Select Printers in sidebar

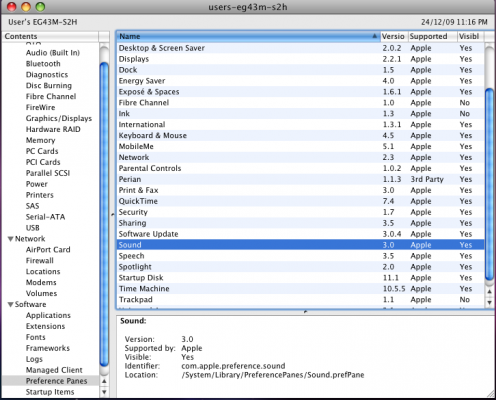[40, 195]
